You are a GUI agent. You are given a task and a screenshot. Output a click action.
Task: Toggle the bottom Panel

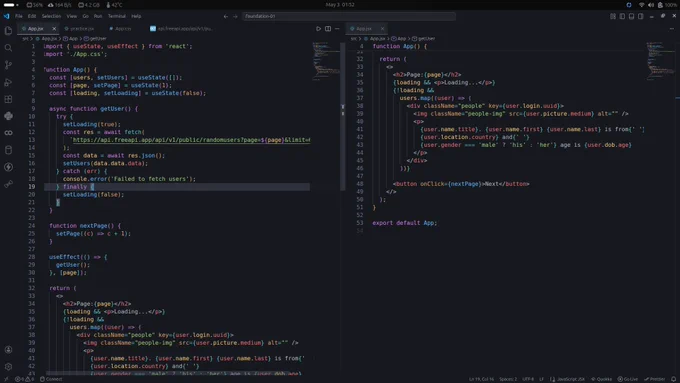coord(631,16)
